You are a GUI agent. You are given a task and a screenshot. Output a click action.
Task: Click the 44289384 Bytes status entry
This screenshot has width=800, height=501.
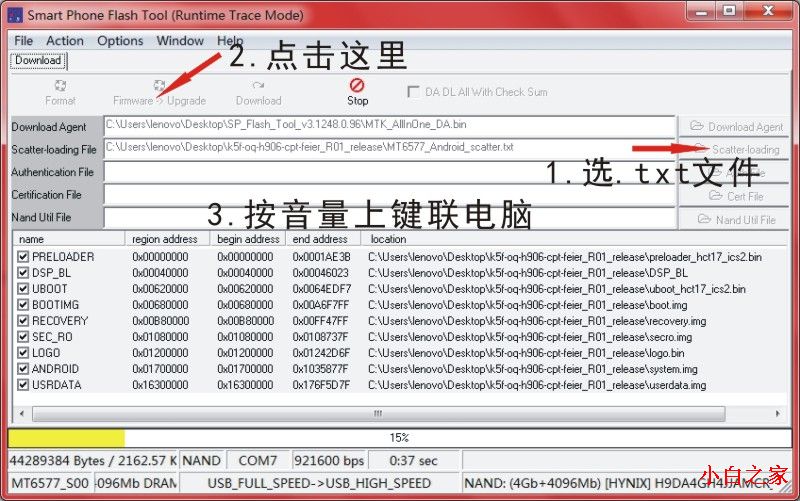coord(93,461)
